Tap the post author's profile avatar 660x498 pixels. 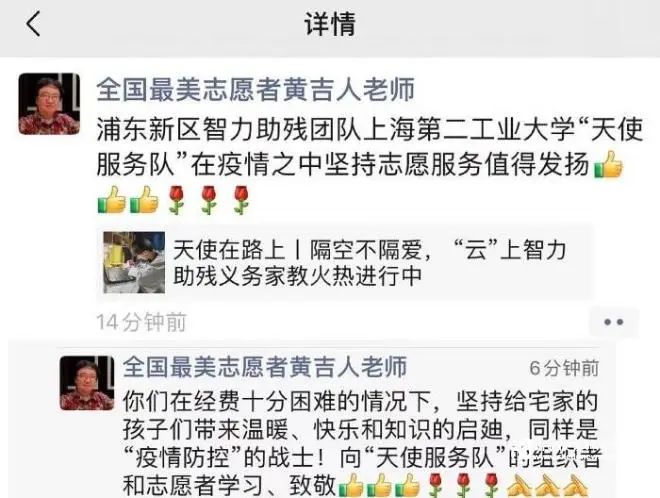pos(49,104)
